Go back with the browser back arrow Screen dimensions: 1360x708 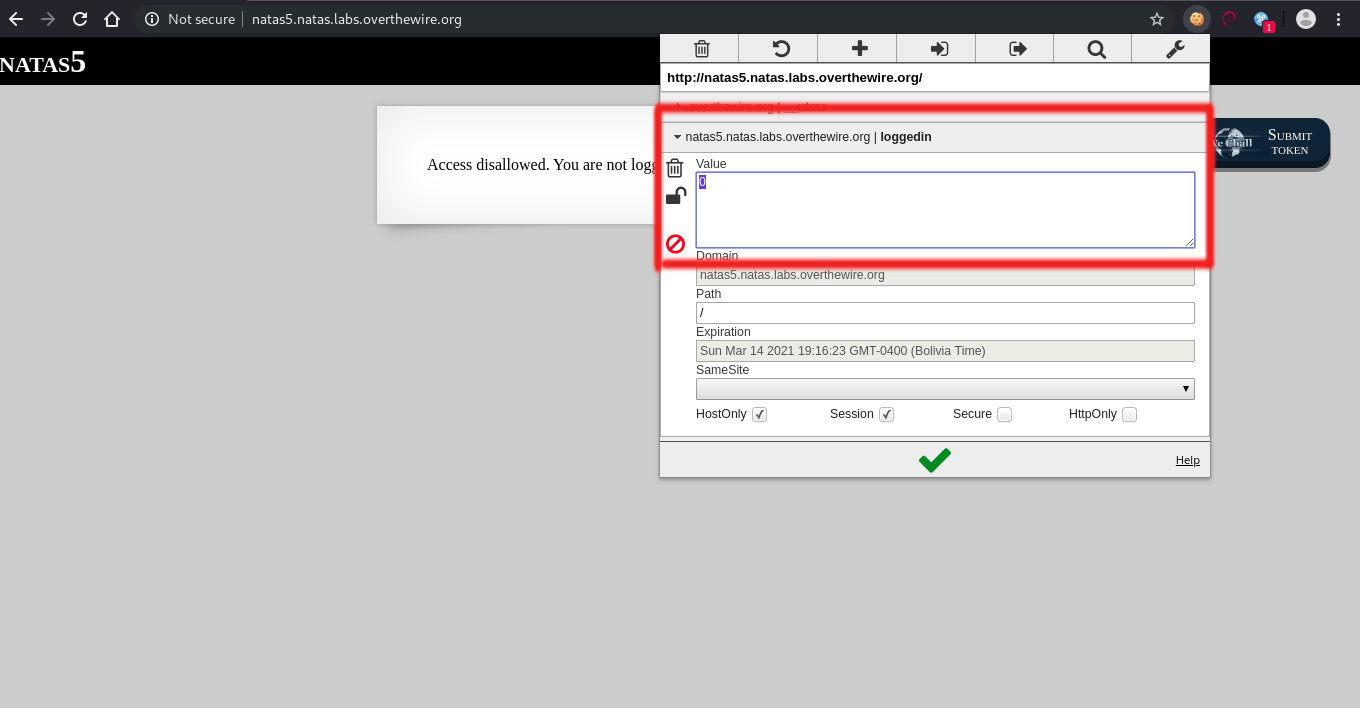[x=16, y=19]
